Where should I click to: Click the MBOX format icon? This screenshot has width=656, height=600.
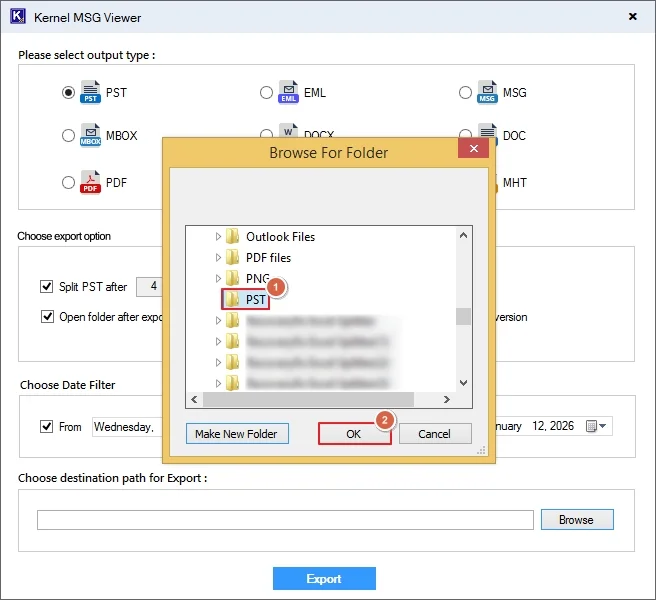[90, 135]
